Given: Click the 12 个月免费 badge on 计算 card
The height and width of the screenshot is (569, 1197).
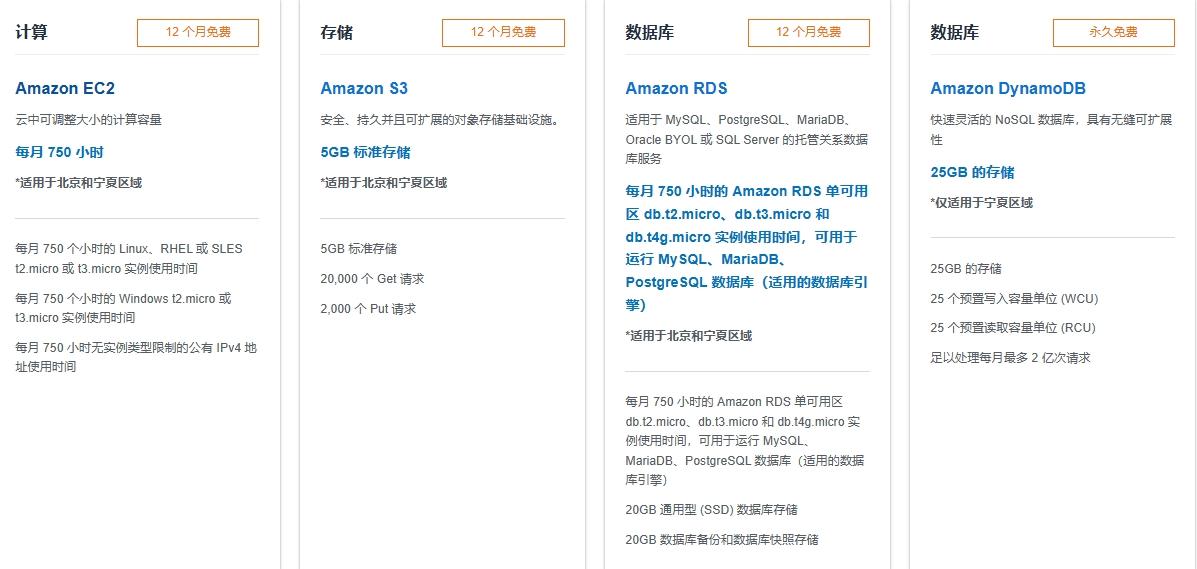Looking at the screenshot, I should [198, 32].
